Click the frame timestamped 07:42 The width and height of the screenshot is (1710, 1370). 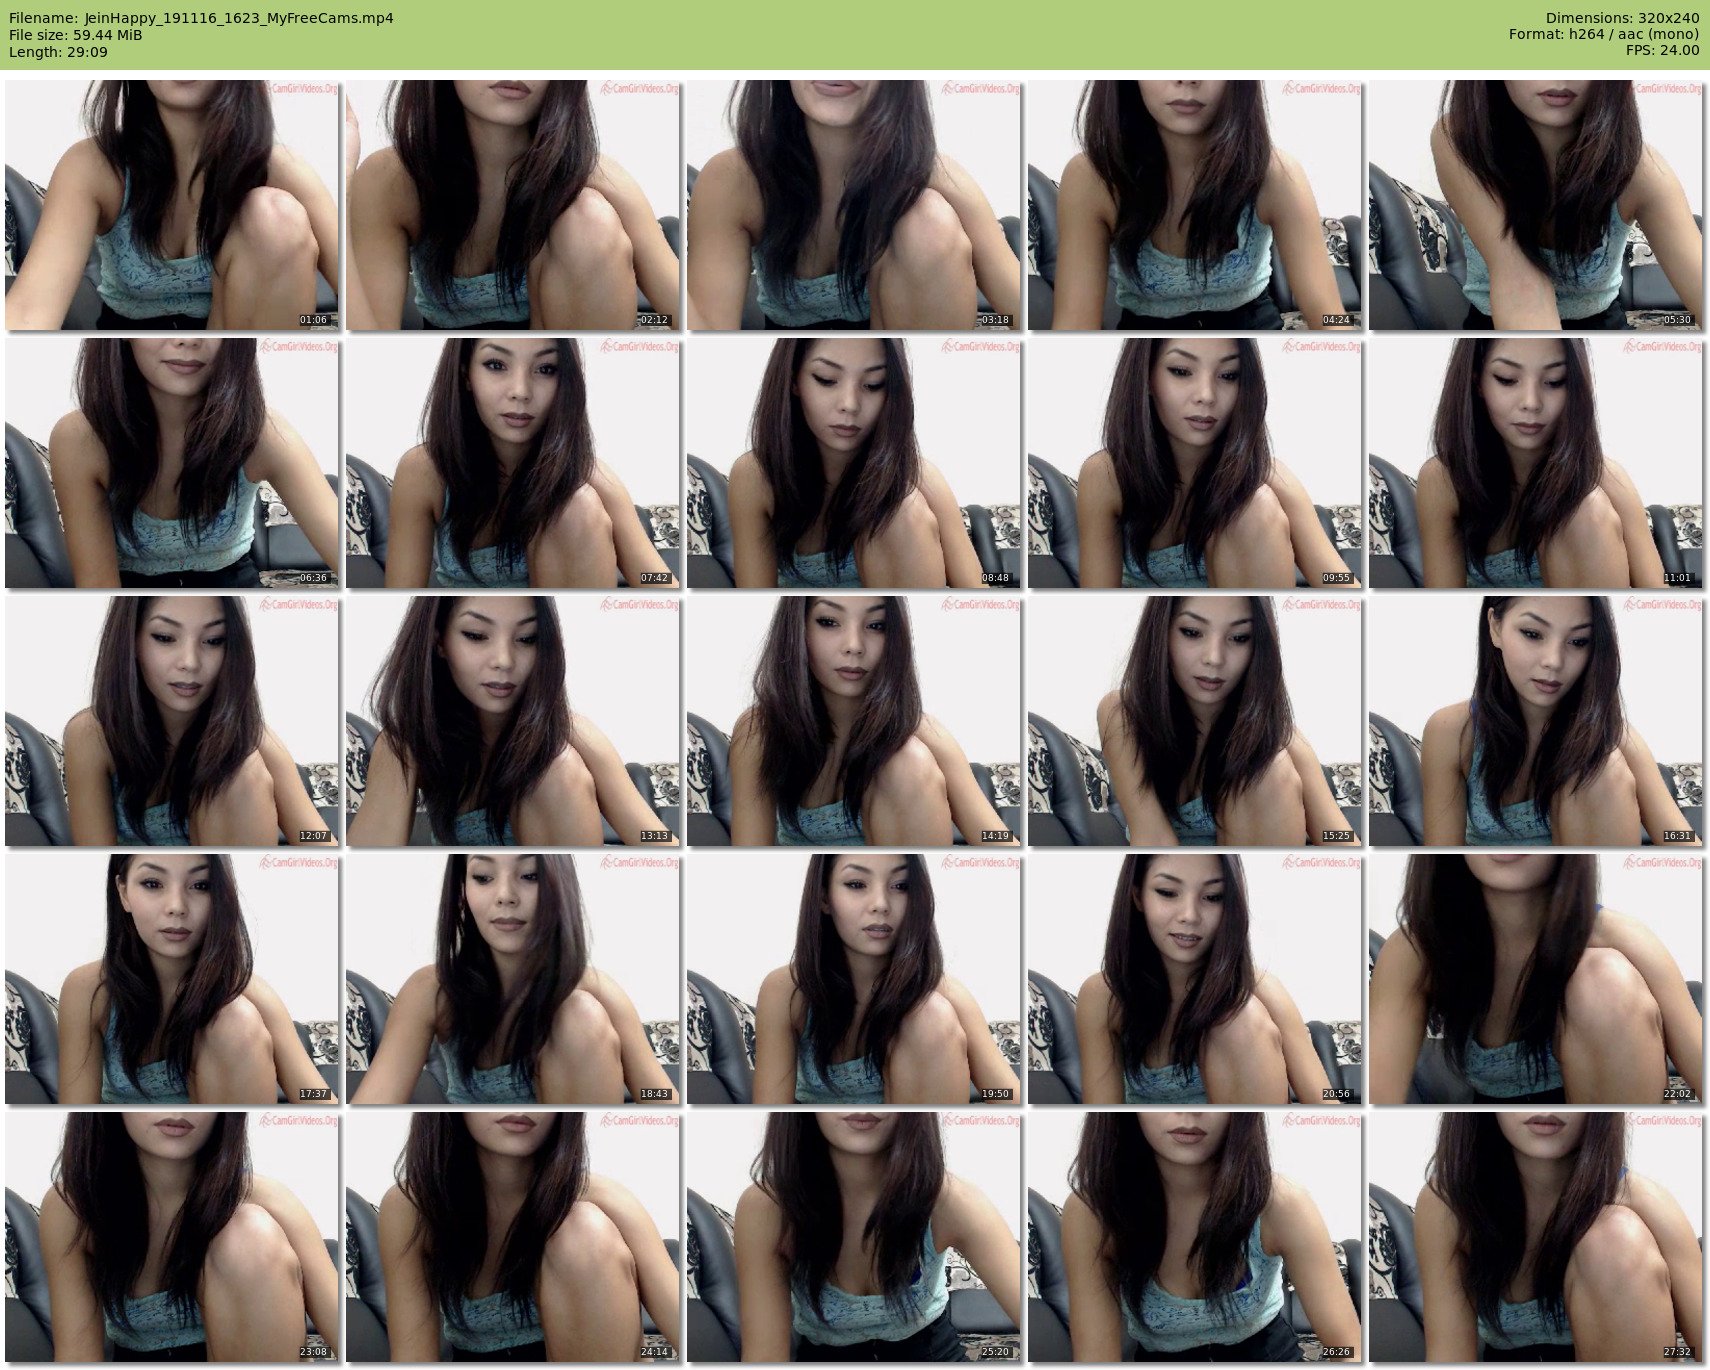(x=513, y=463)
